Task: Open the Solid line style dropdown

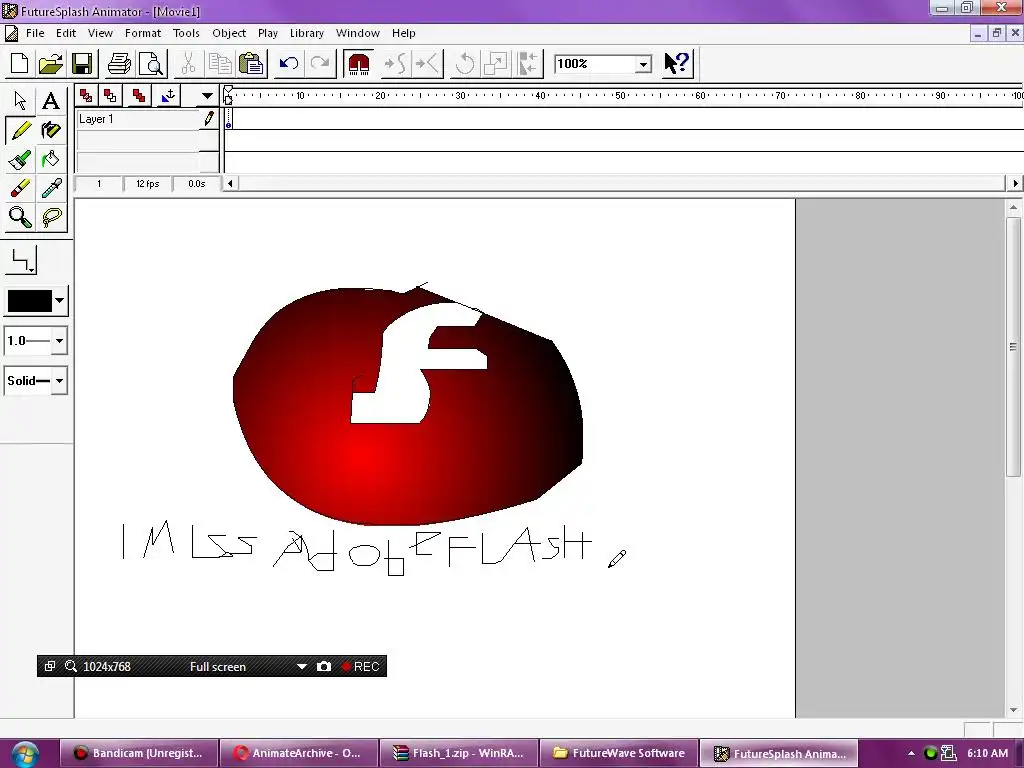Action: [59, 381]
